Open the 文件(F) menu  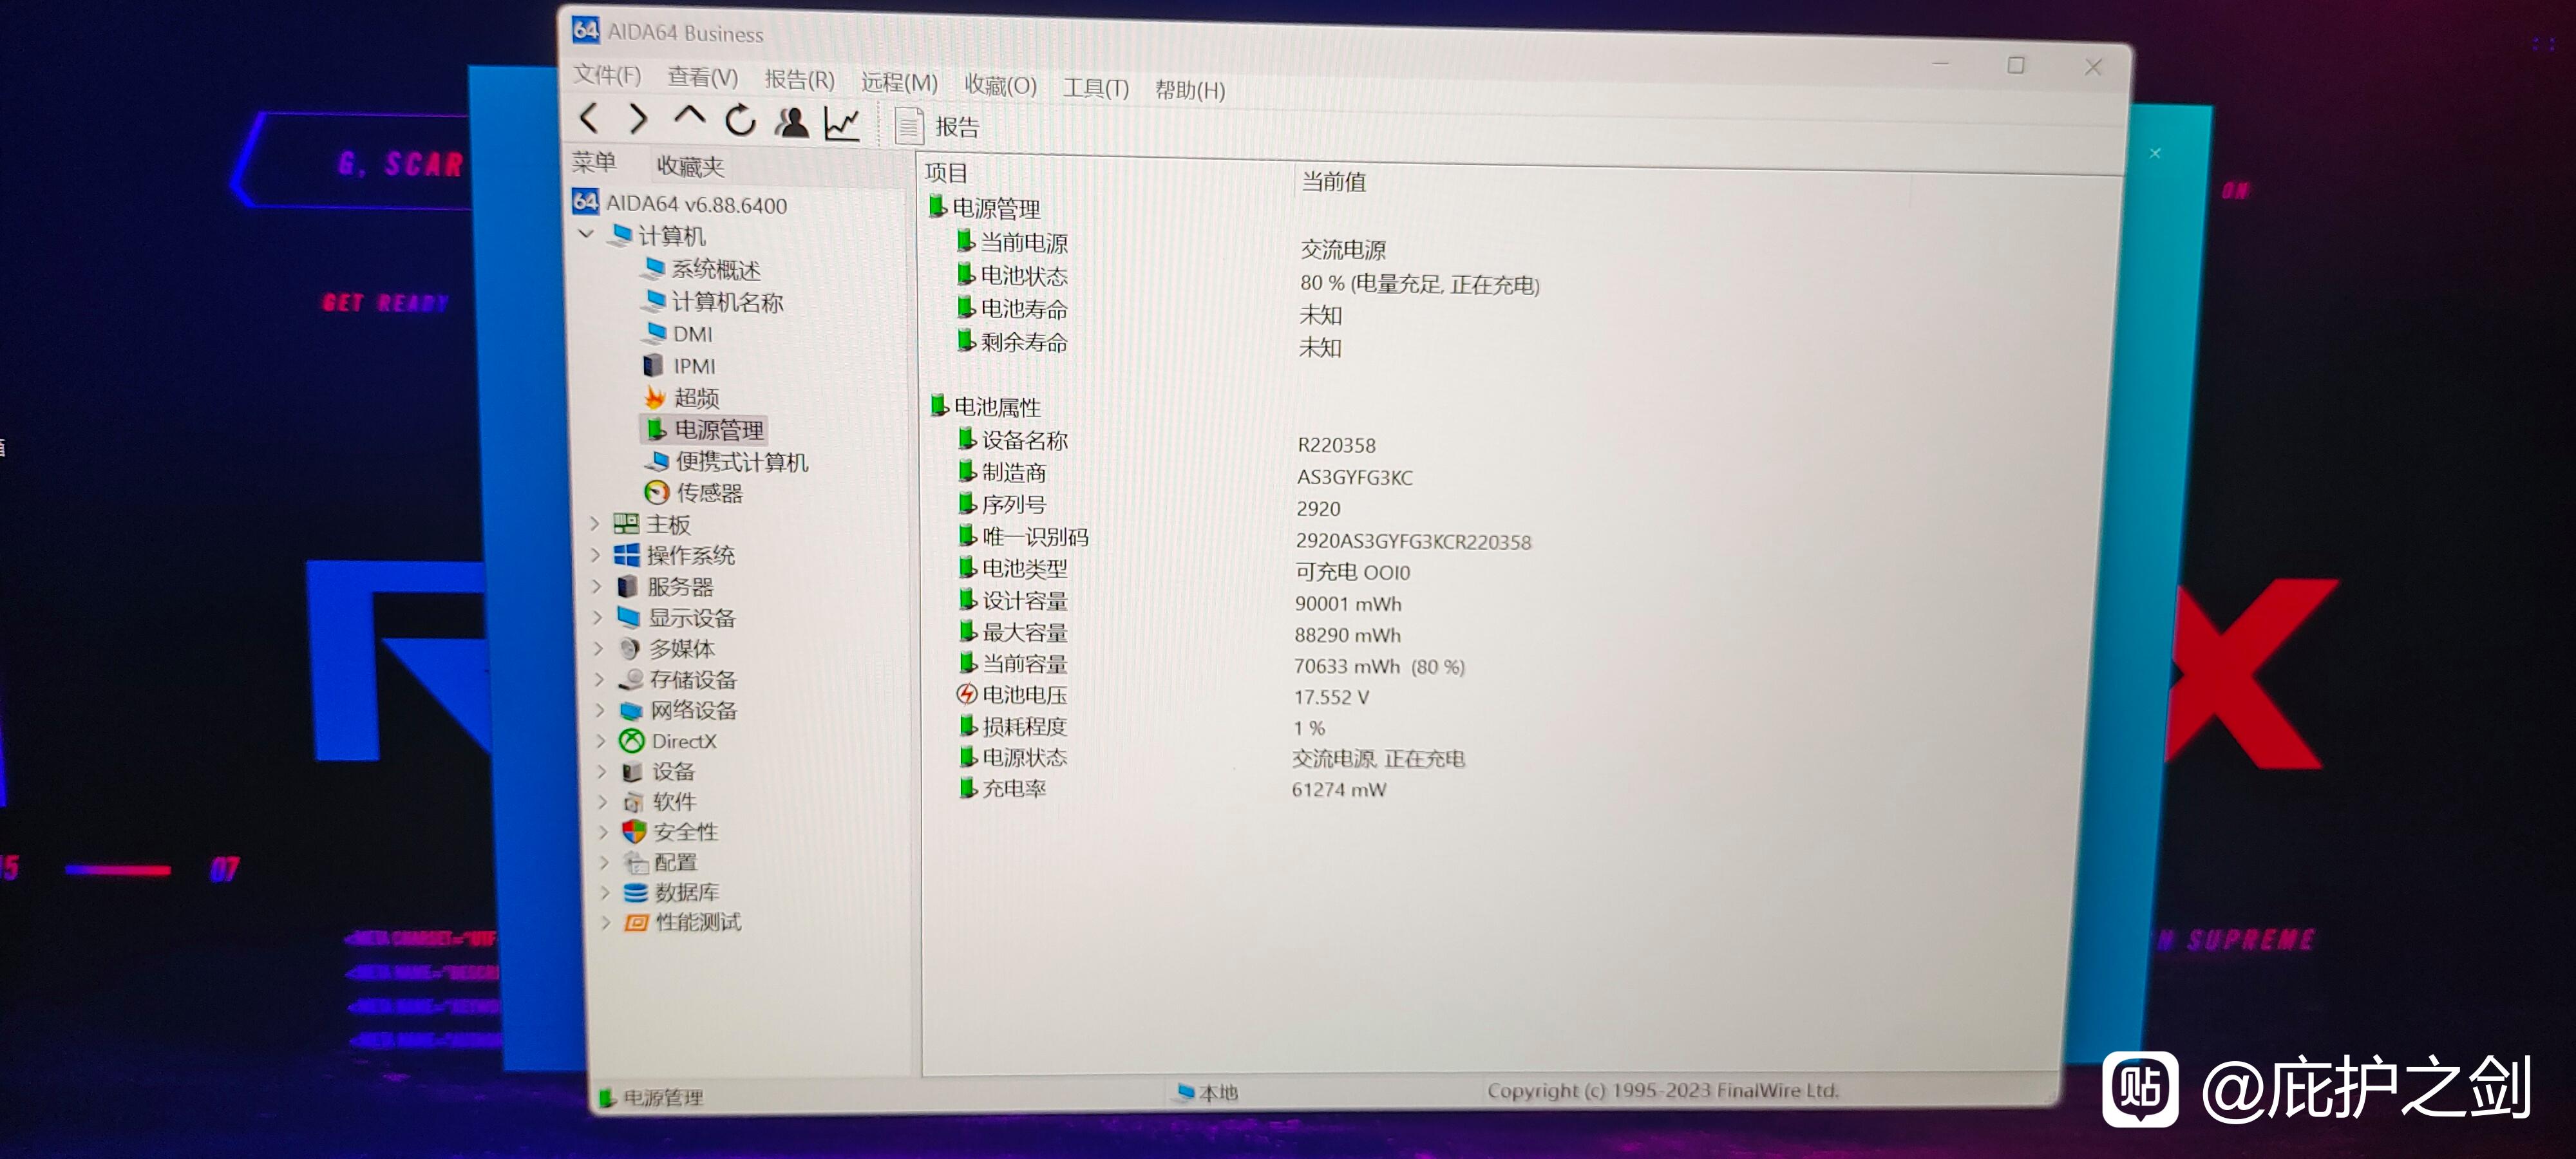click(x=607, y=75)
